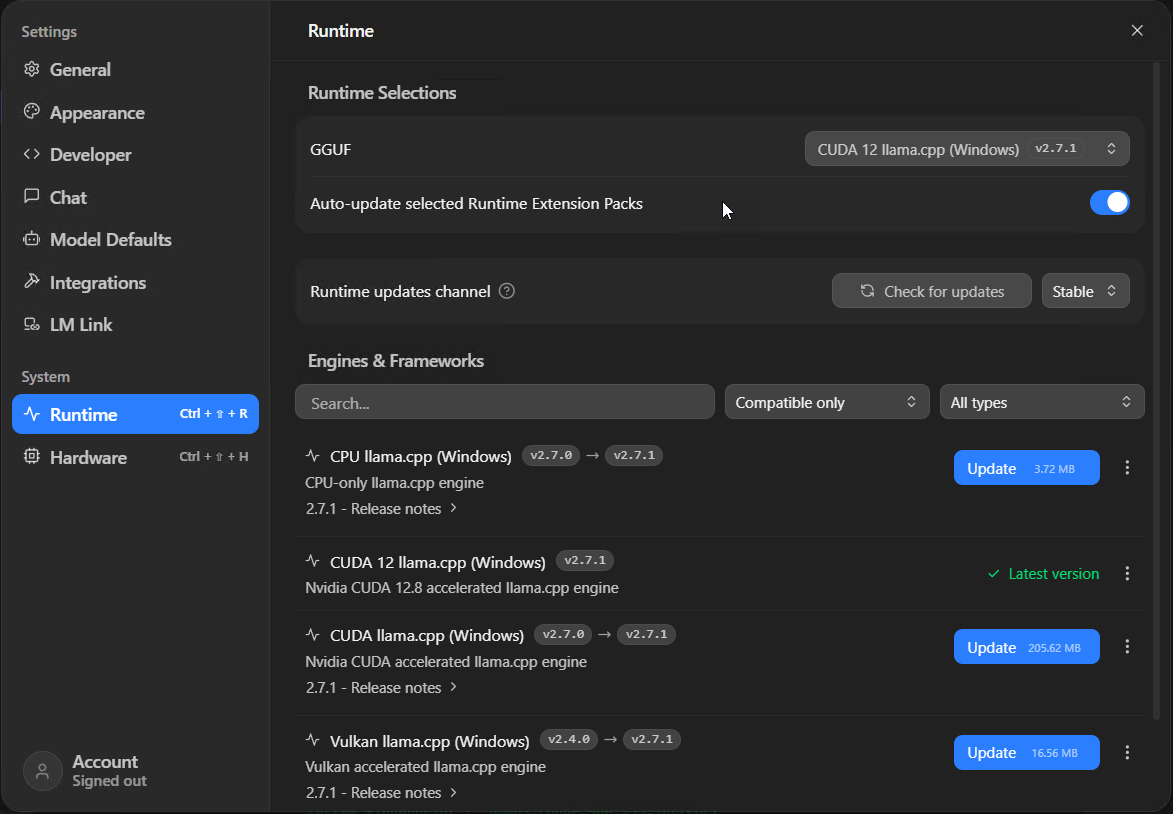The width and height of the screenshot is (1173, 814).
Task: Click the Engines & Frameworks search field
Action: click(505, 401)
